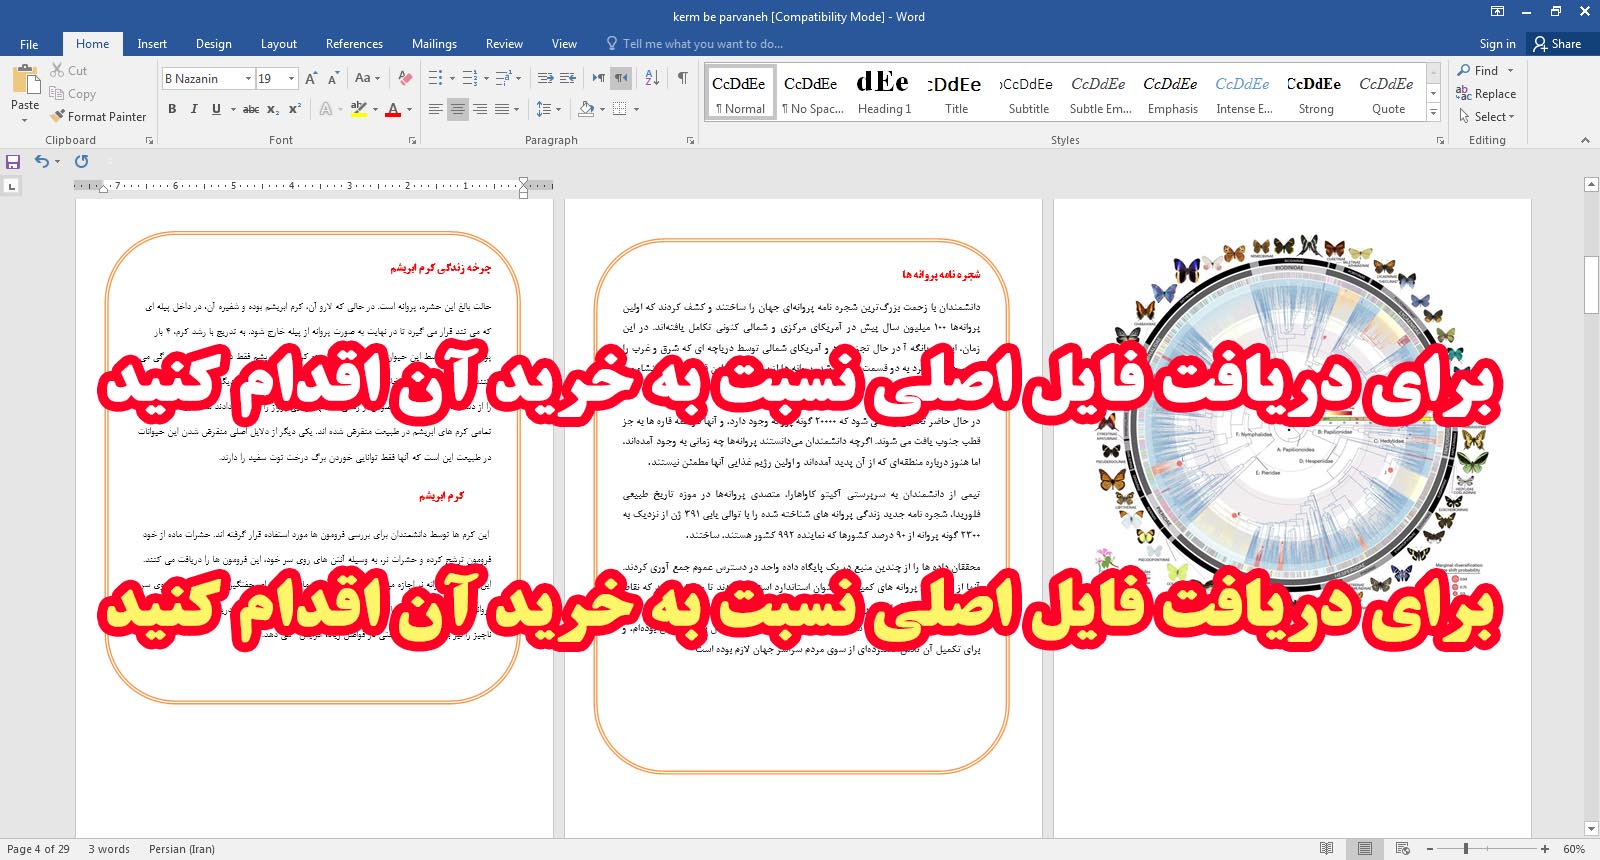Expand the font size dropdown

(291, 78)
